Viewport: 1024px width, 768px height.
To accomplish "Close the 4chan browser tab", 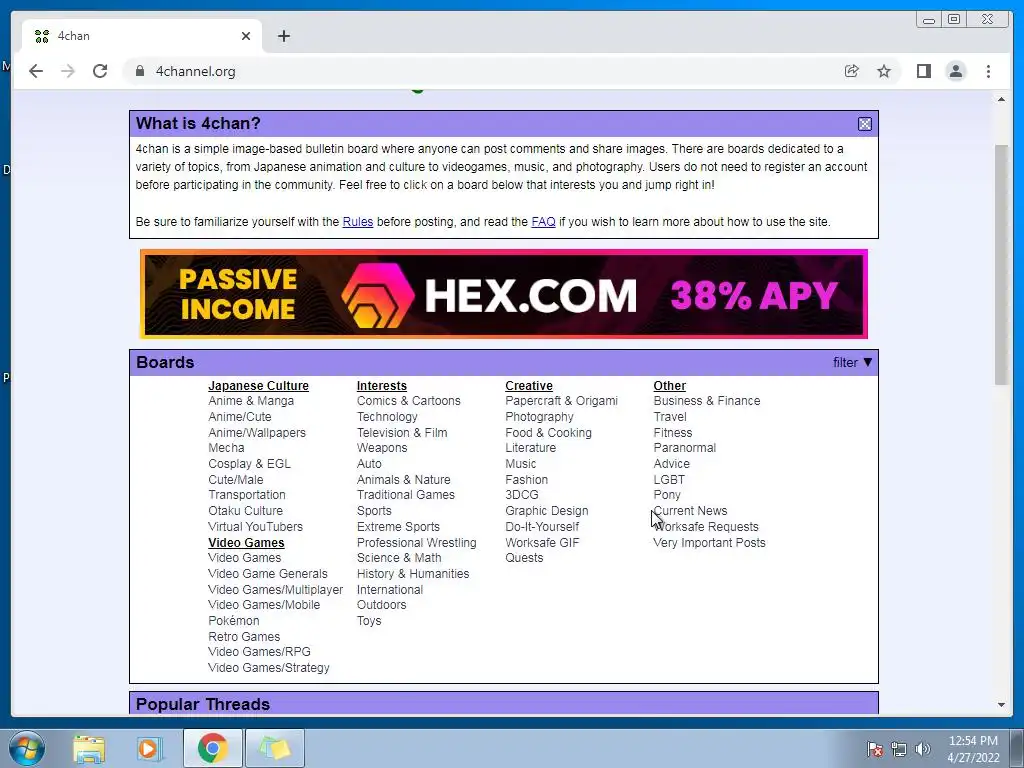I will pos(246,36).
